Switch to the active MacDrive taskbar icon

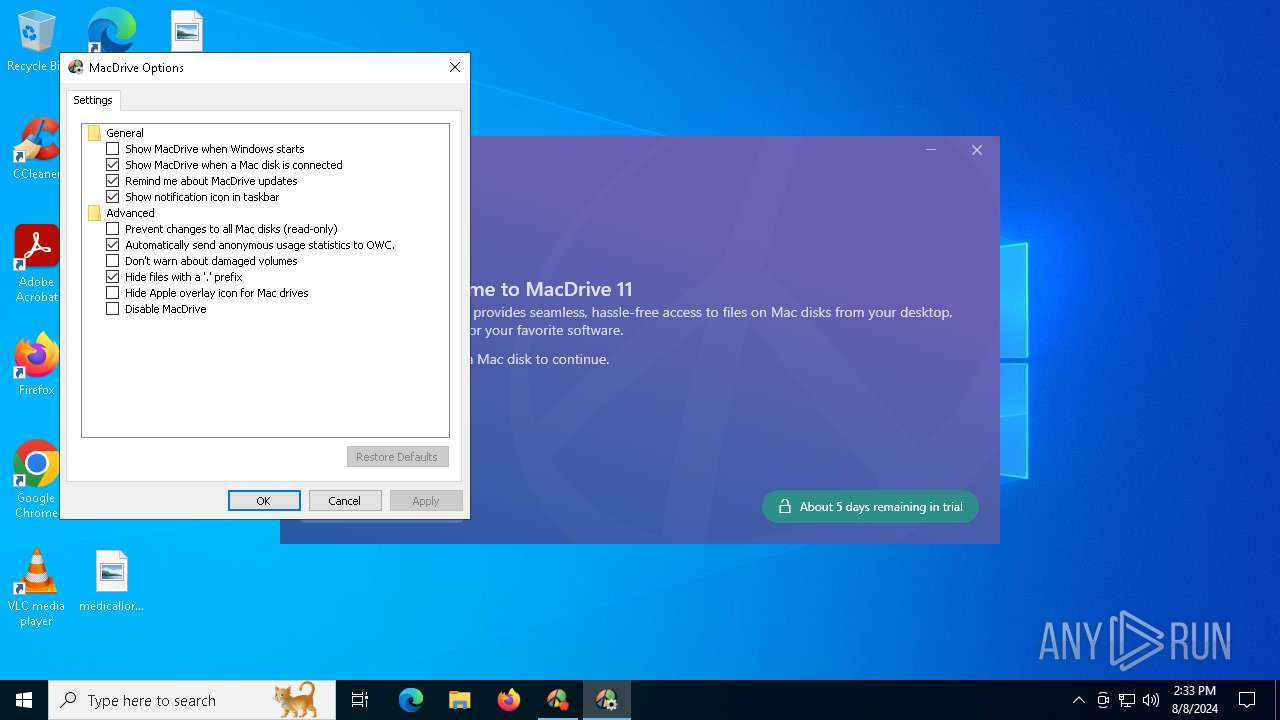[606, 700]
